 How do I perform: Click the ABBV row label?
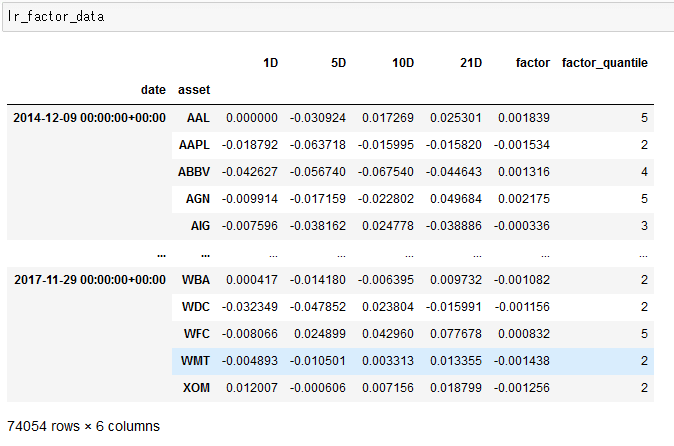coord(194,172)
